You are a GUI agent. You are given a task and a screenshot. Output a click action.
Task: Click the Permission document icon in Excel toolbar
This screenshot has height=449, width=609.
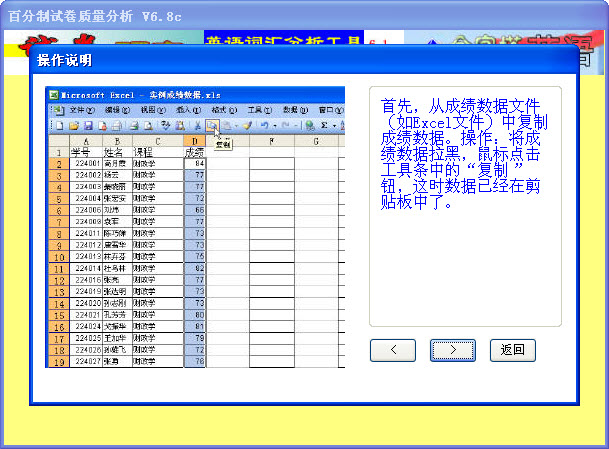[103, 125]
